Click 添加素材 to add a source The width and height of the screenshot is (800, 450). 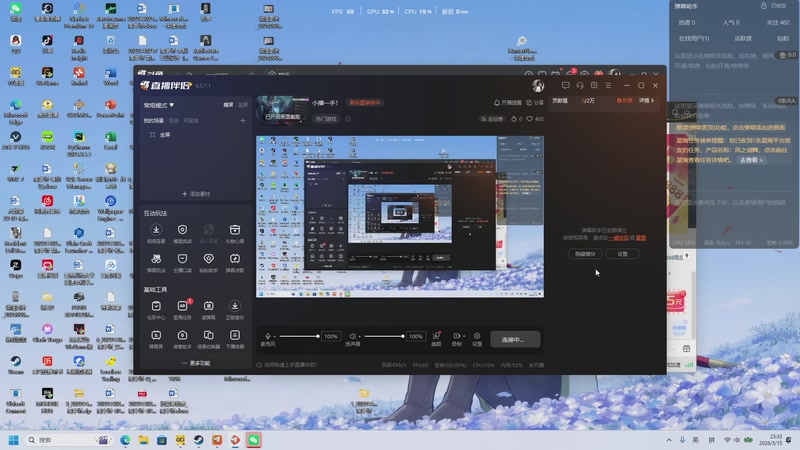(x=196, y=194)
